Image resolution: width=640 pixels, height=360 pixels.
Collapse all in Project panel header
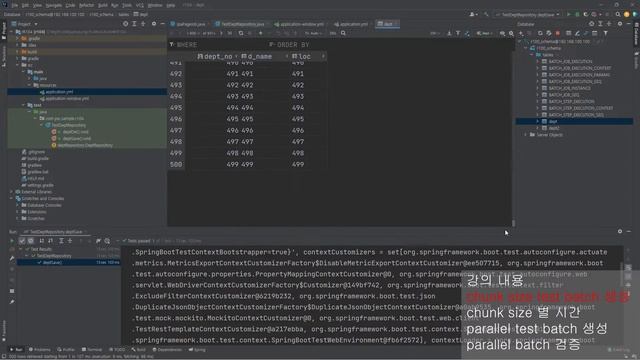tap(143, 24)
